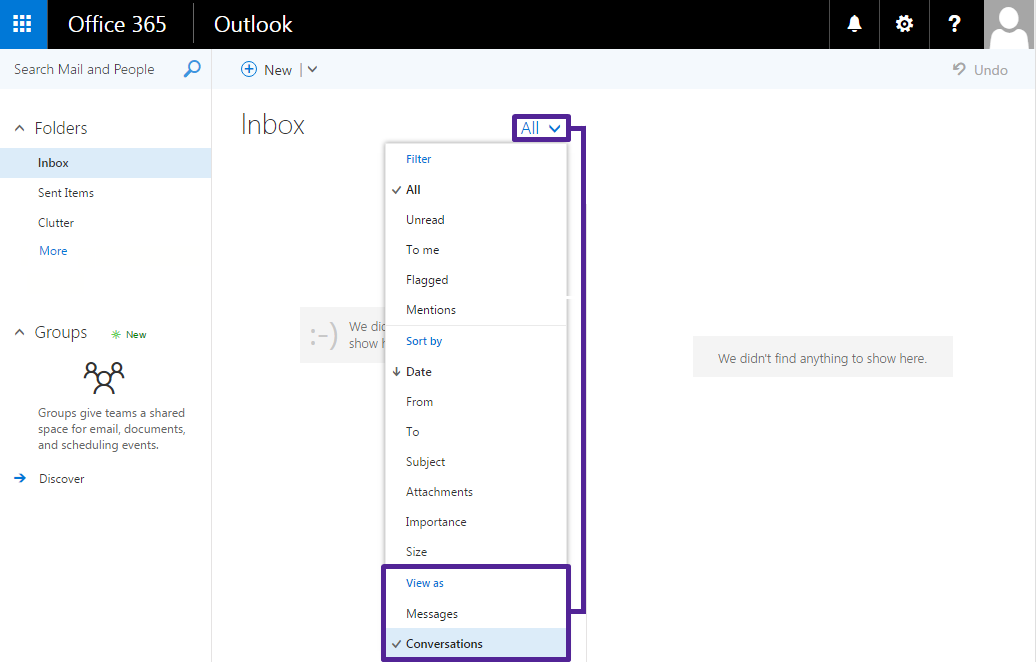
Task: Click the Sort by heading text
Action: click(424, 342)
